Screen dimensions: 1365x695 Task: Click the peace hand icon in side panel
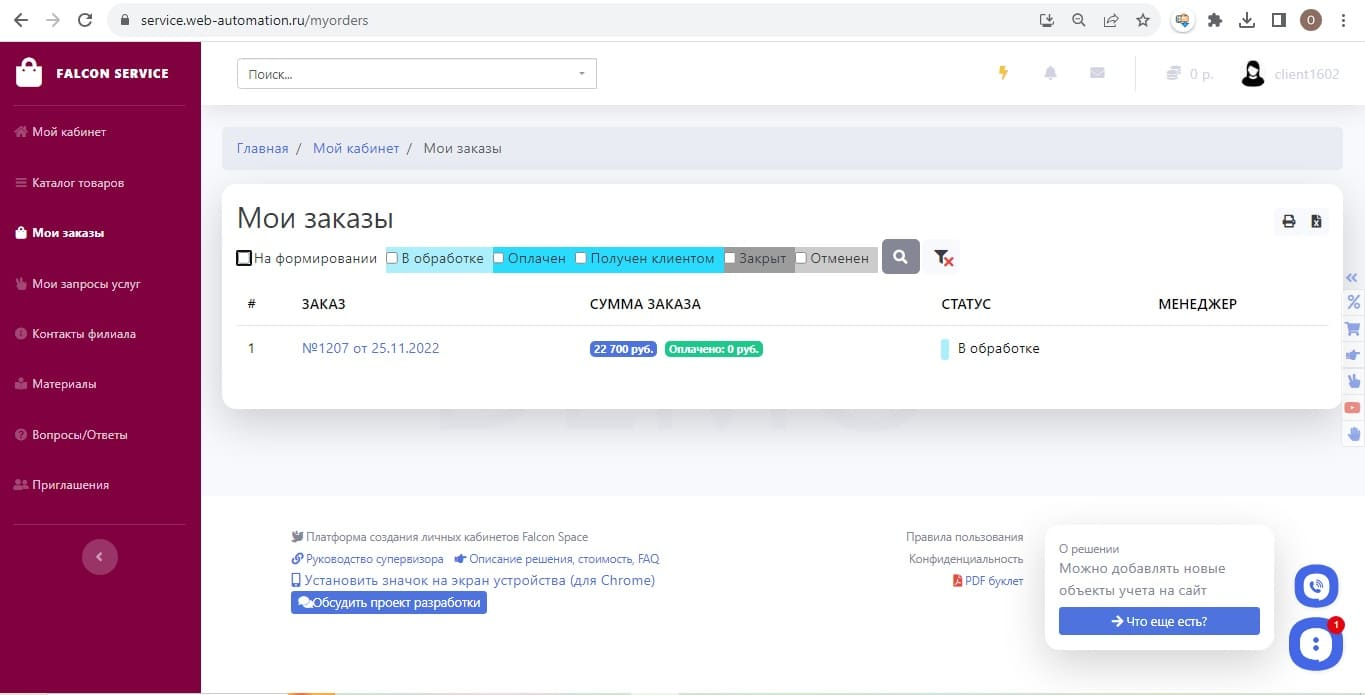click(1353, 381)
